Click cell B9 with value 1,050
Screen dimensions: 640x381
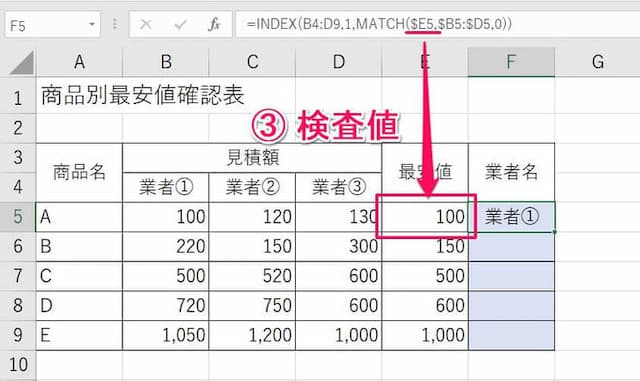pyautogui.click(x=165, y=335)
